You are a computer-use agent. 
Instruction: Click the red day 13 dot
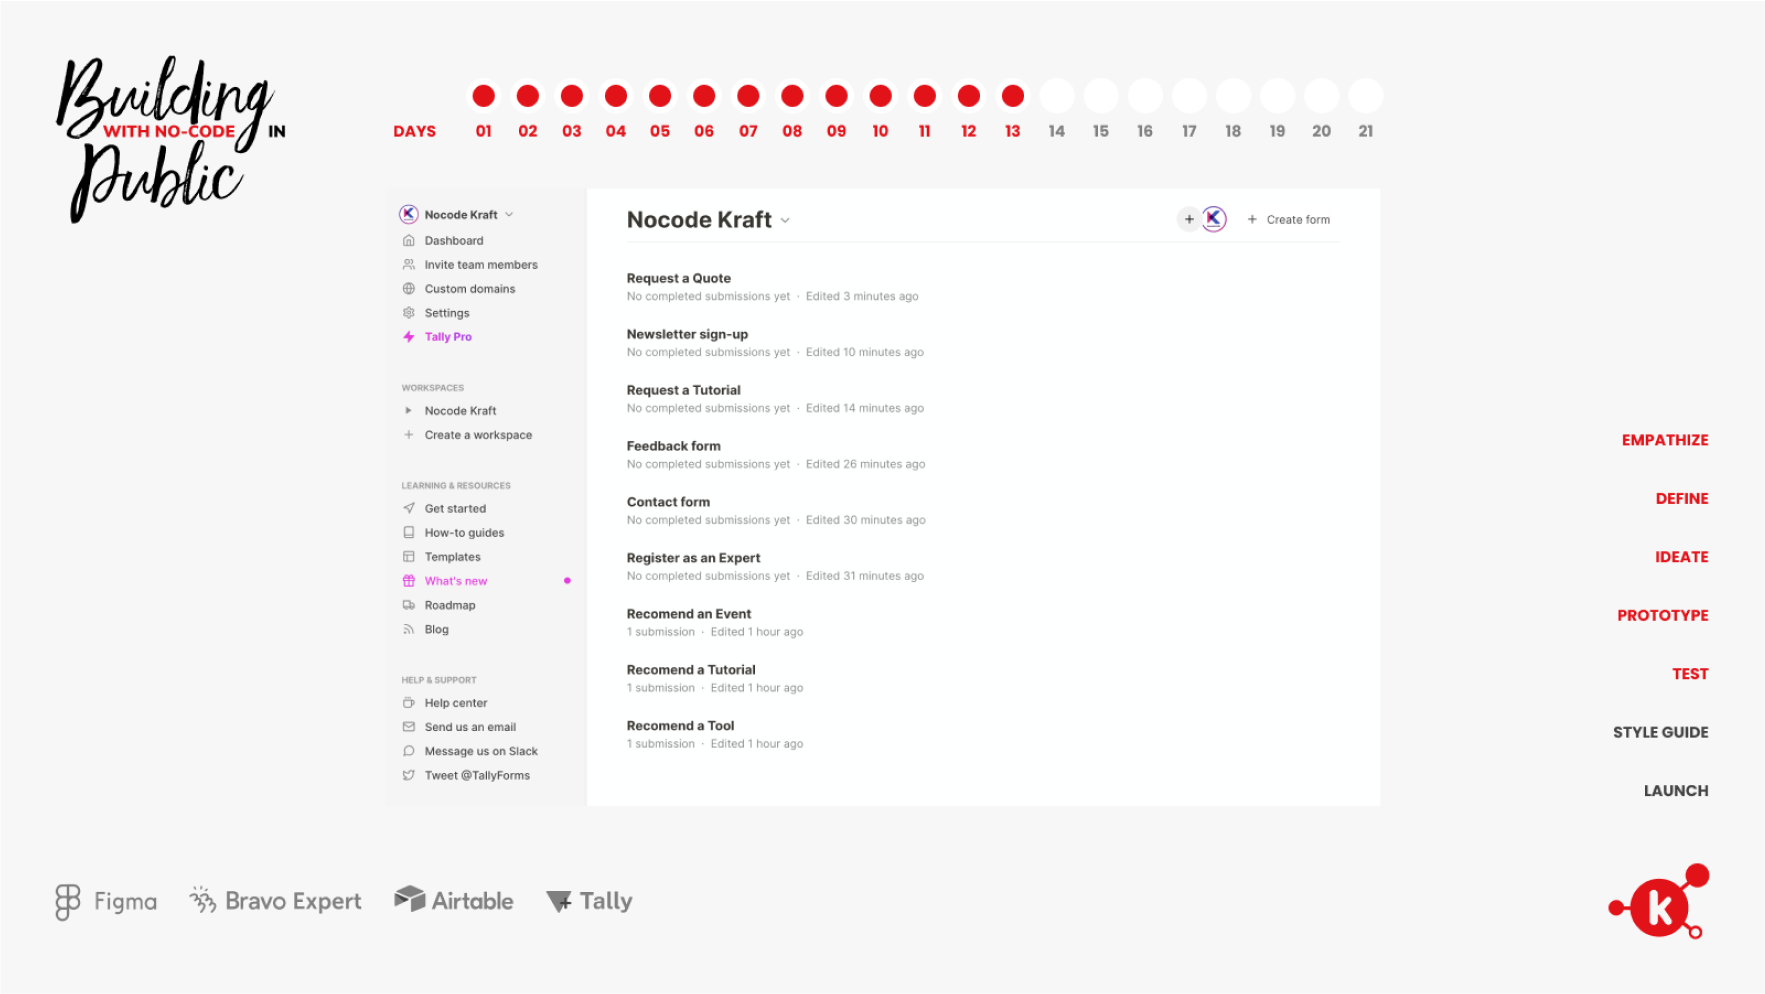tap(1013, 96)
